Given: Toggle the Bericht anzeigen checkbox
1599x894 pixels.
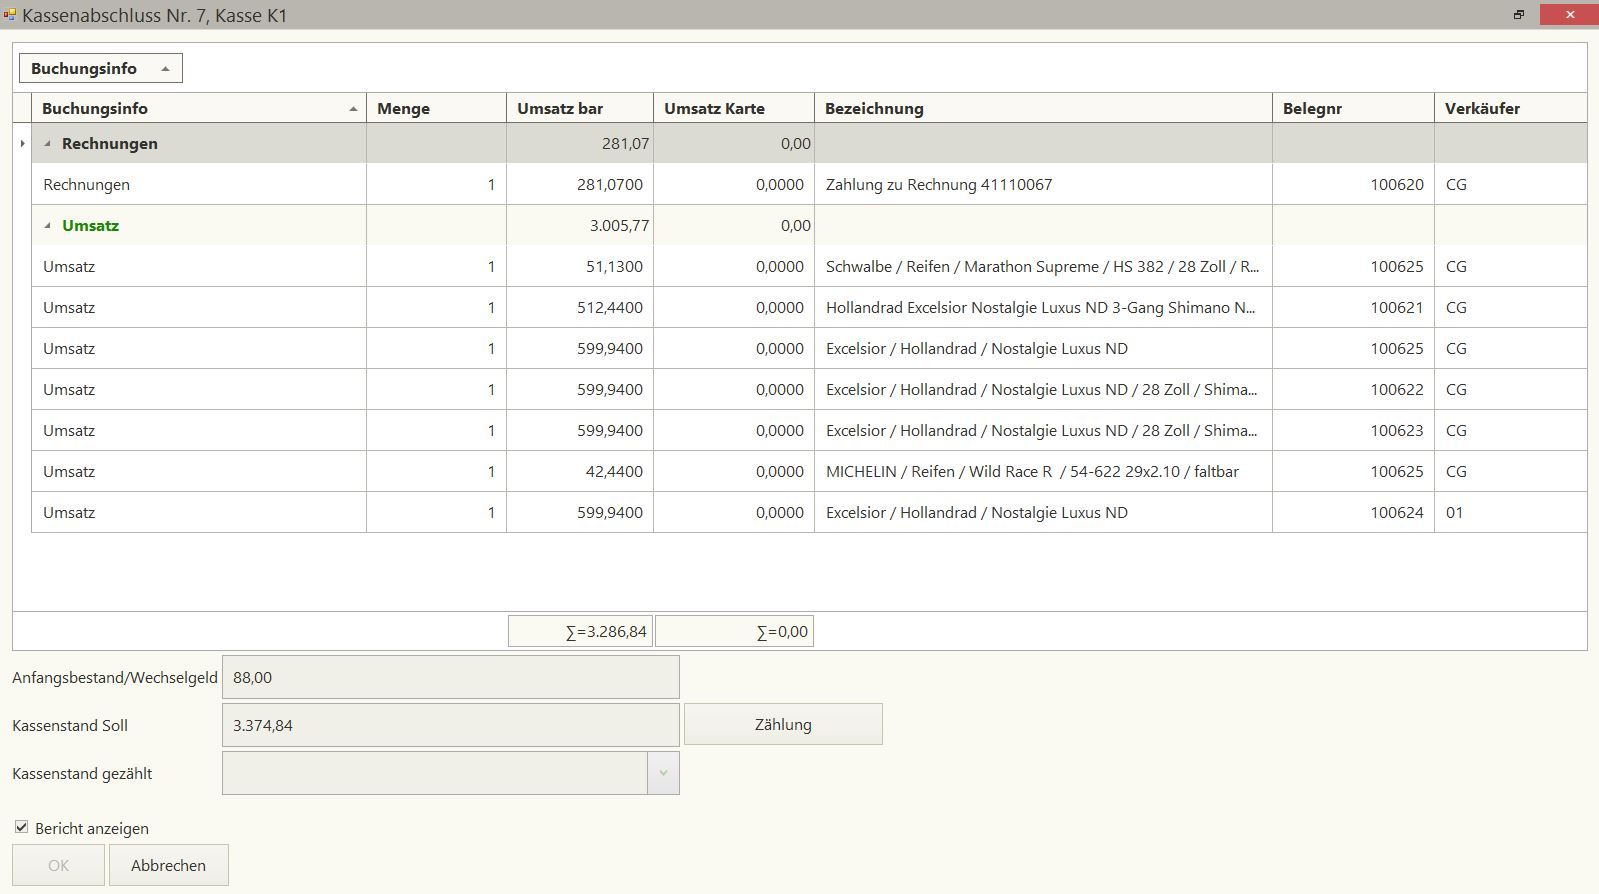Looking at the screenshot, I should click(x=21, y=828).
